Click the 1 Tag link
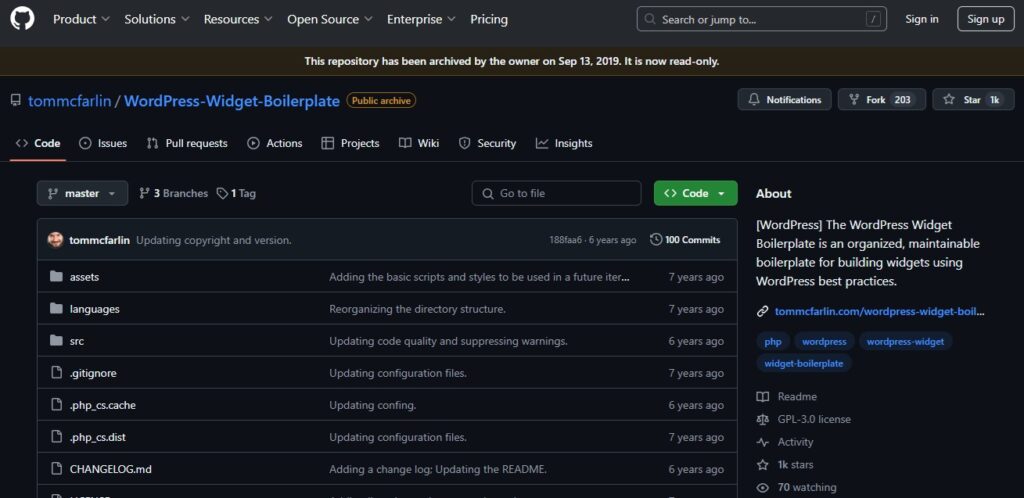Screen dimensions: 1024x498 pyautogui.click(x=237, y=193)
